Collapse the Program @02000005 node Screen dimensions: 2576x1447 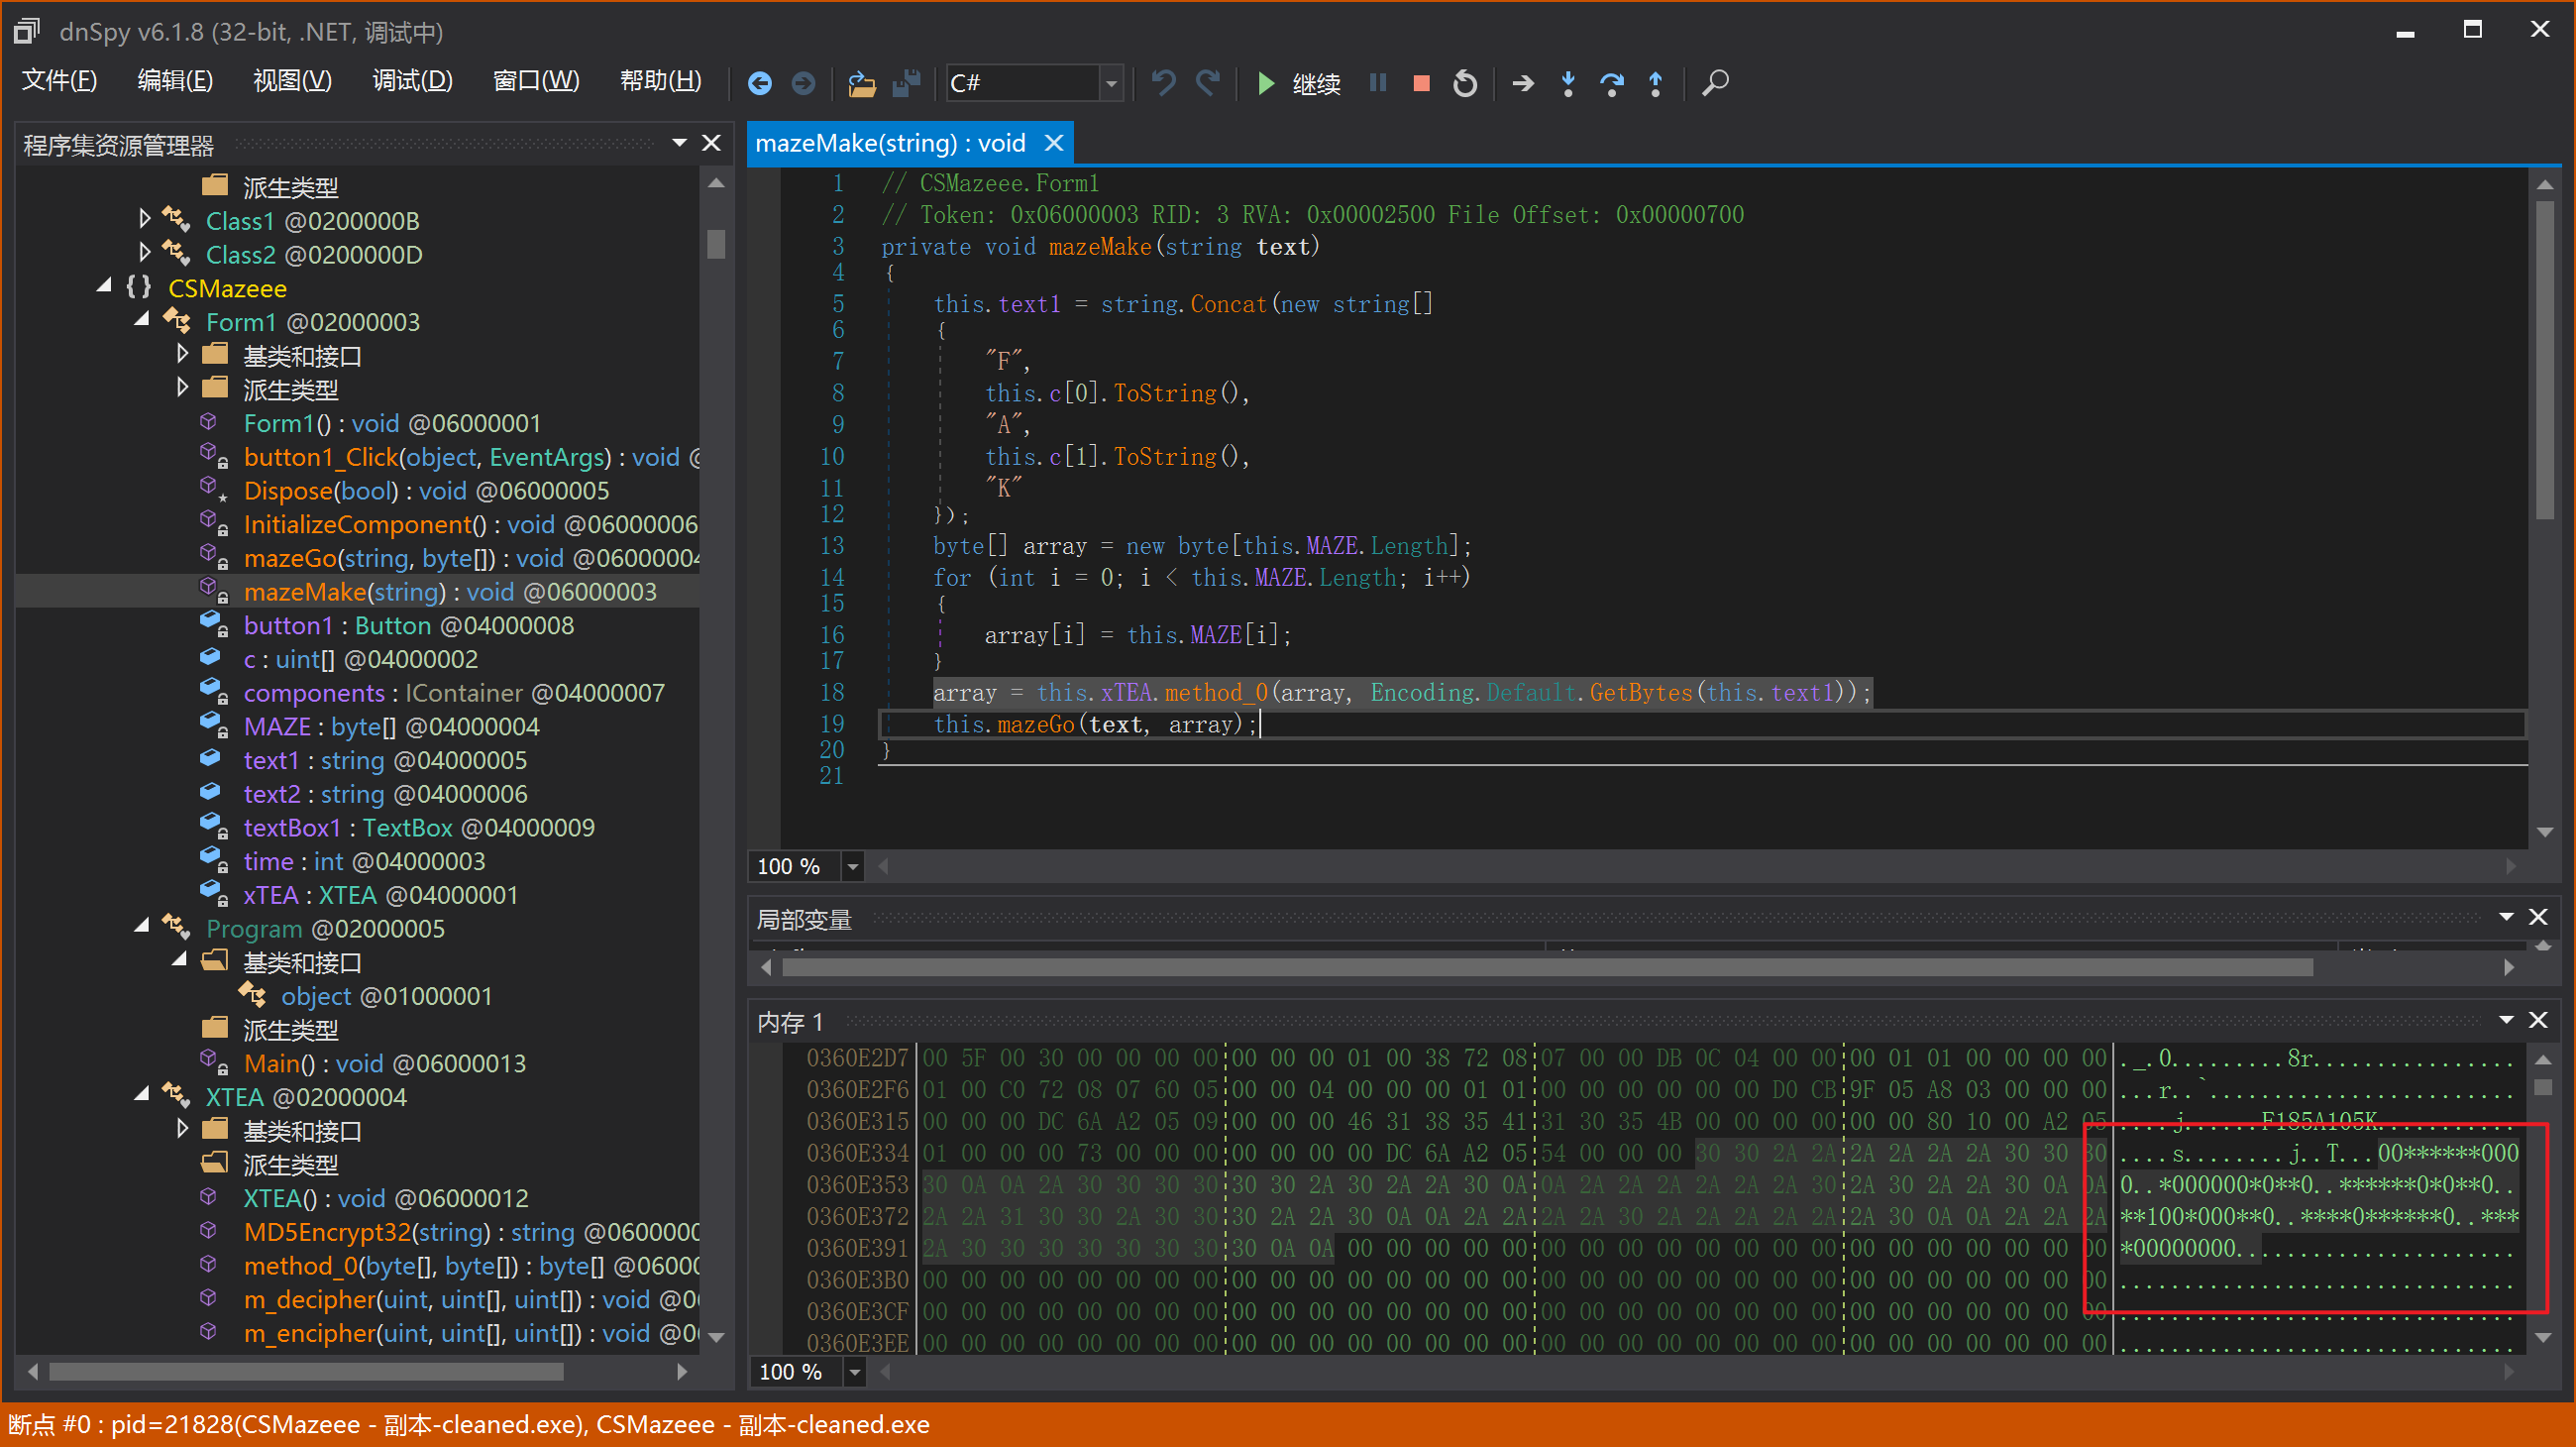coord(141,927)
